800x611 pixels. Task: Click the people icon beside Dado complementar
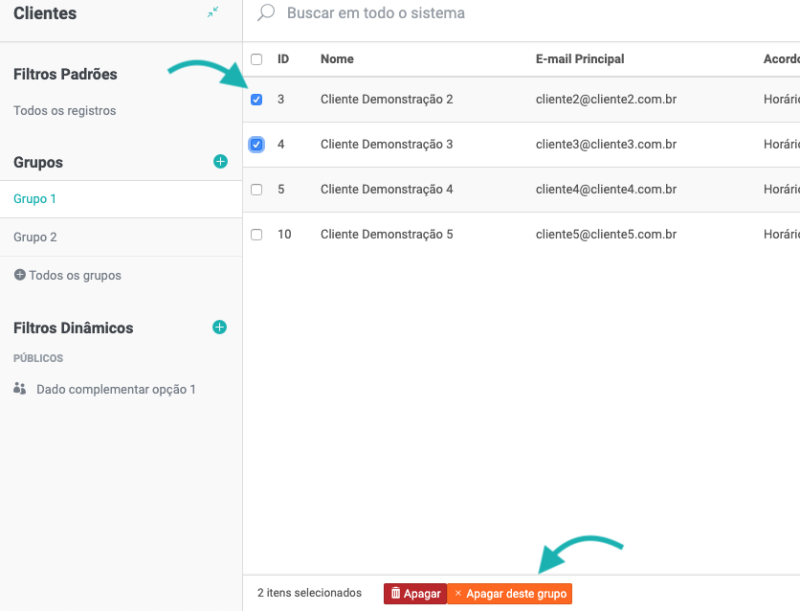point(20,389)
